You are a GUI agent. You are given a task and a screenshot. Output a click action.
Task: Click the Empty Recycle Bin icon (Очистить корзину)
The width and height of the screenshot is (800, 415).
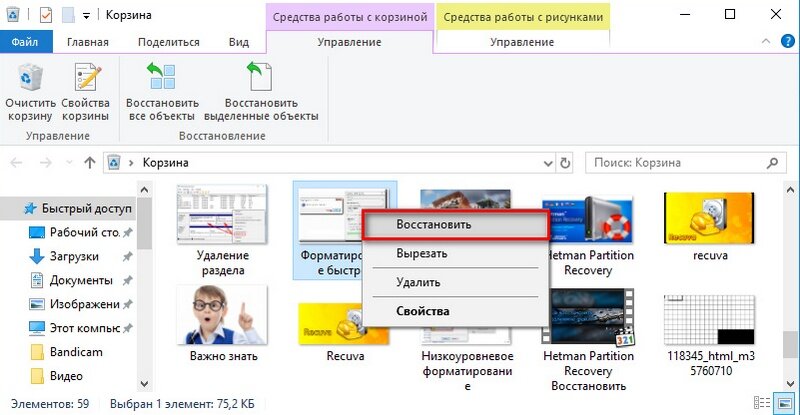[x=29, y=92]
